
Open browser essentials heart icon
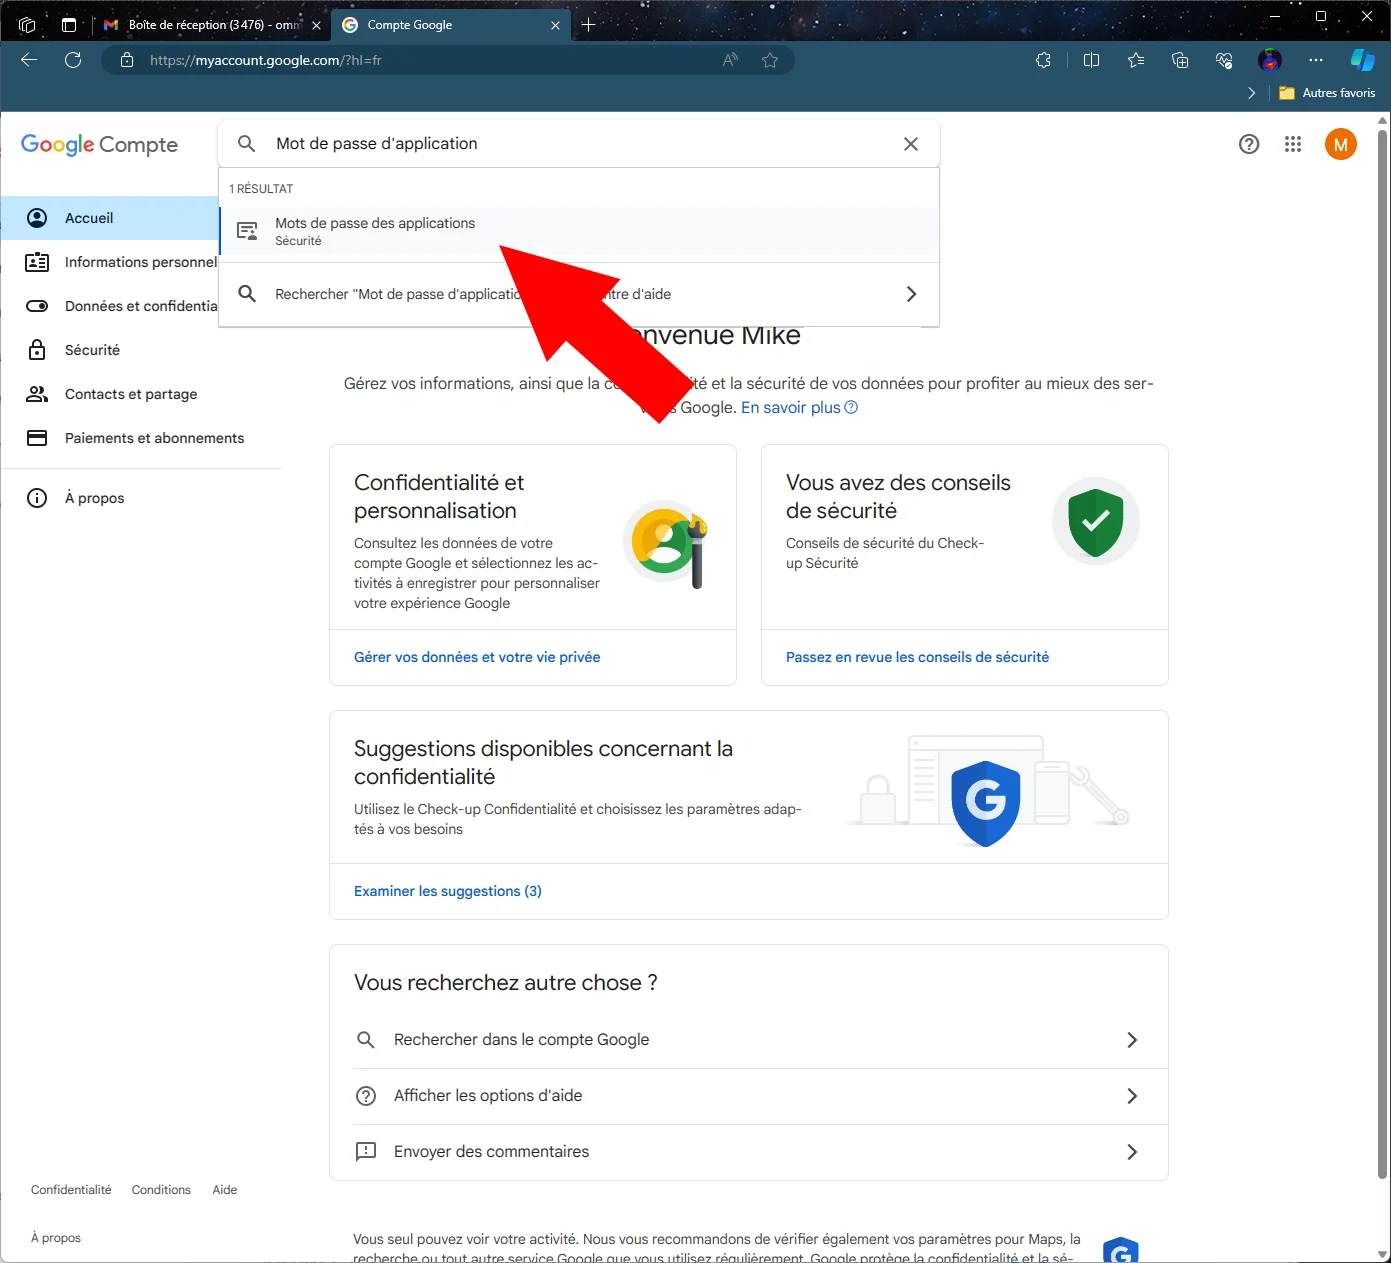click(1224, 60)
